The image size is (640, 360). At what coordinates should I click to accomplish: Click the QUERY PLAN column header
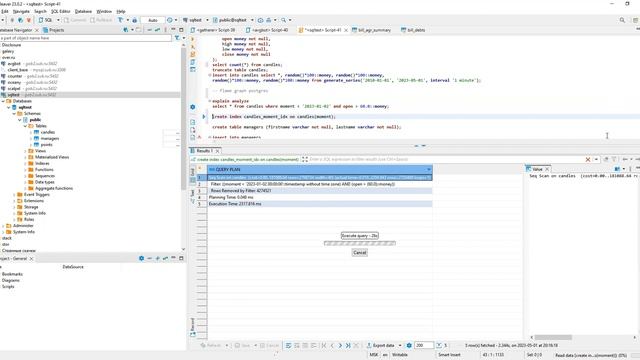pos(320,169)
